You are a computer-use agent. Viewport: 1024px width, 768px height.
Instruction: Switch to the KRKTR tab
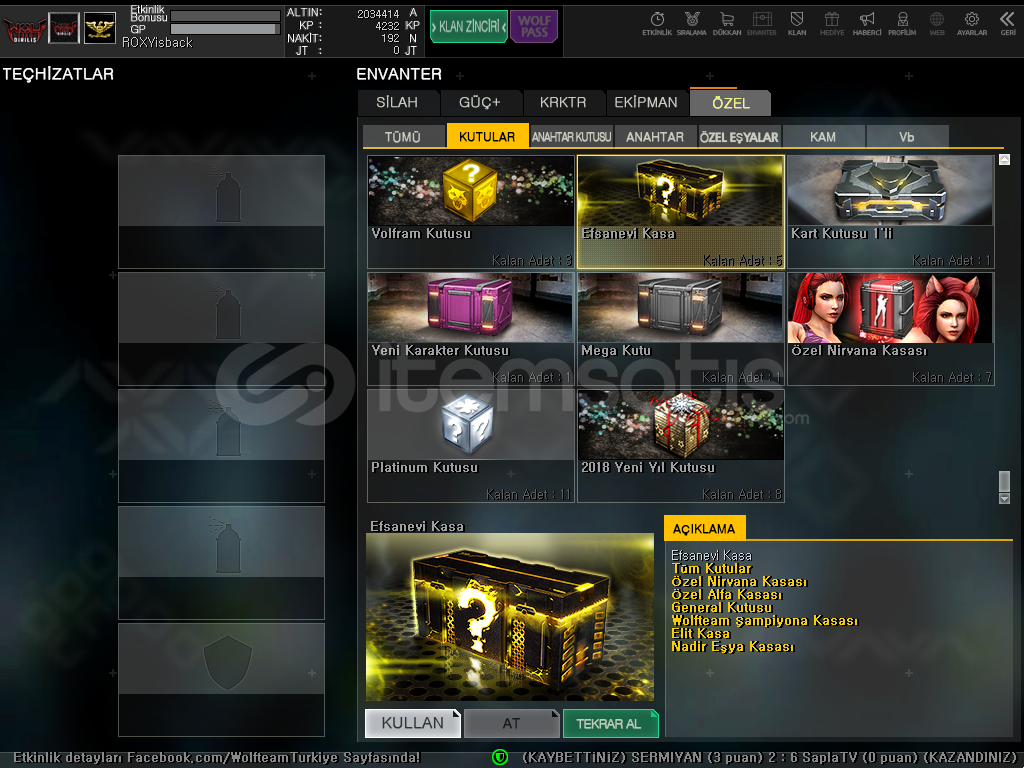(563, 103)
